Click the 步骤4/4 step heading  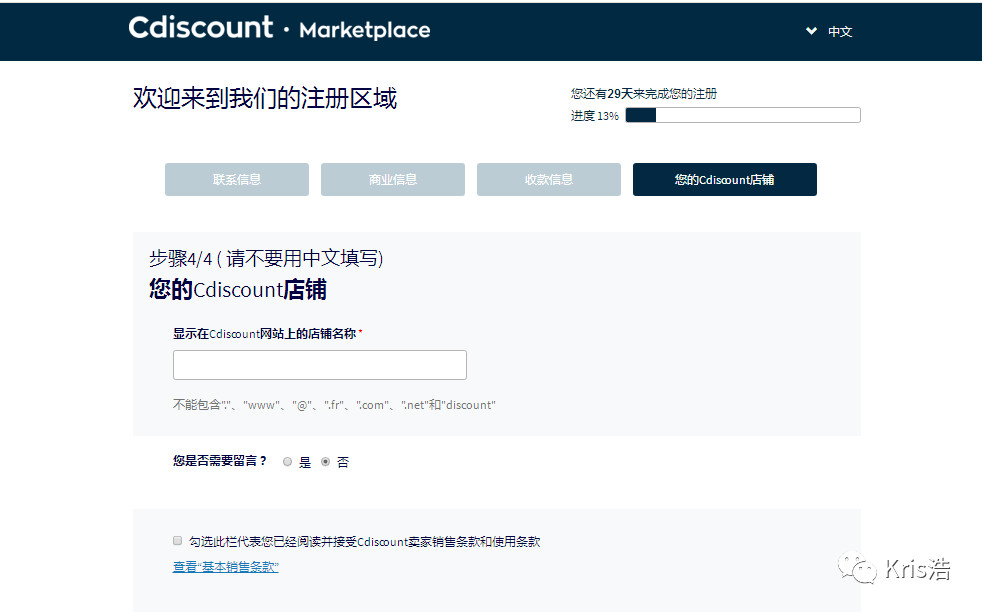[266, 258]
